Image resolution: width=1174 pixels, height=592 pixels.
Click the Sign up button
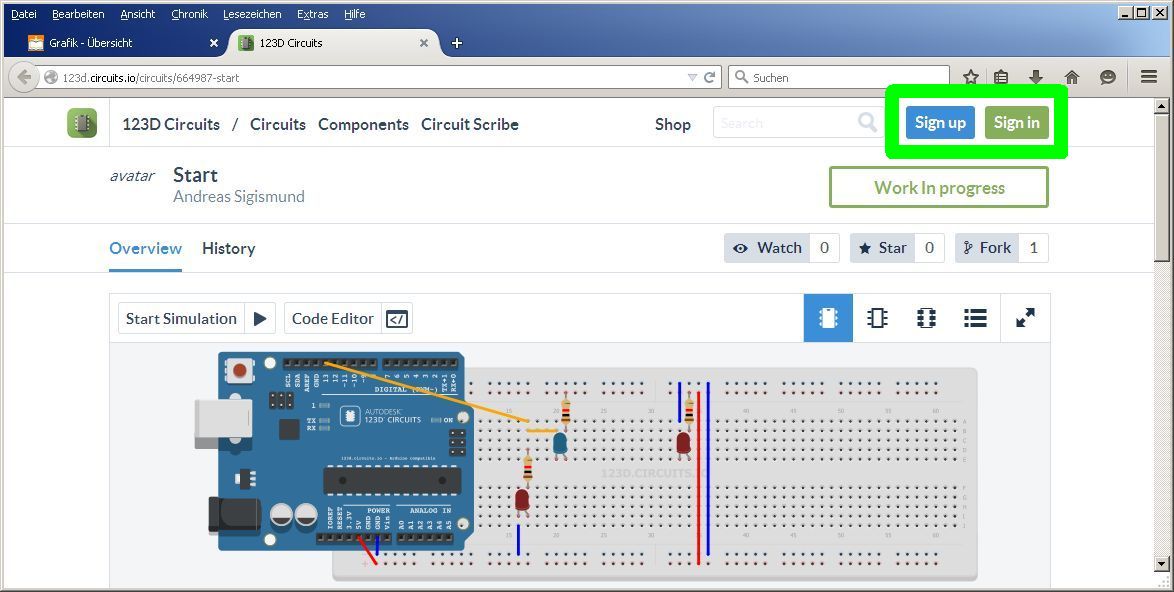(940, 123)
